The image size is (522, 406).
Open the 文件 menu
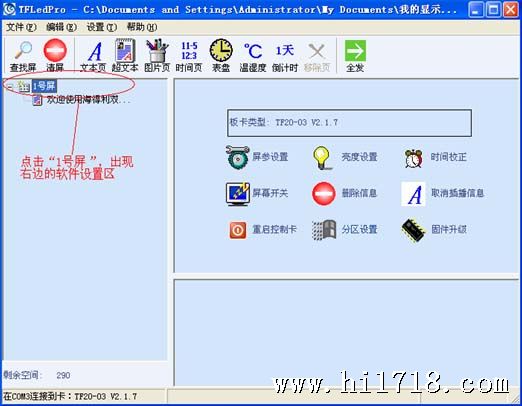(x=21, y=27)
